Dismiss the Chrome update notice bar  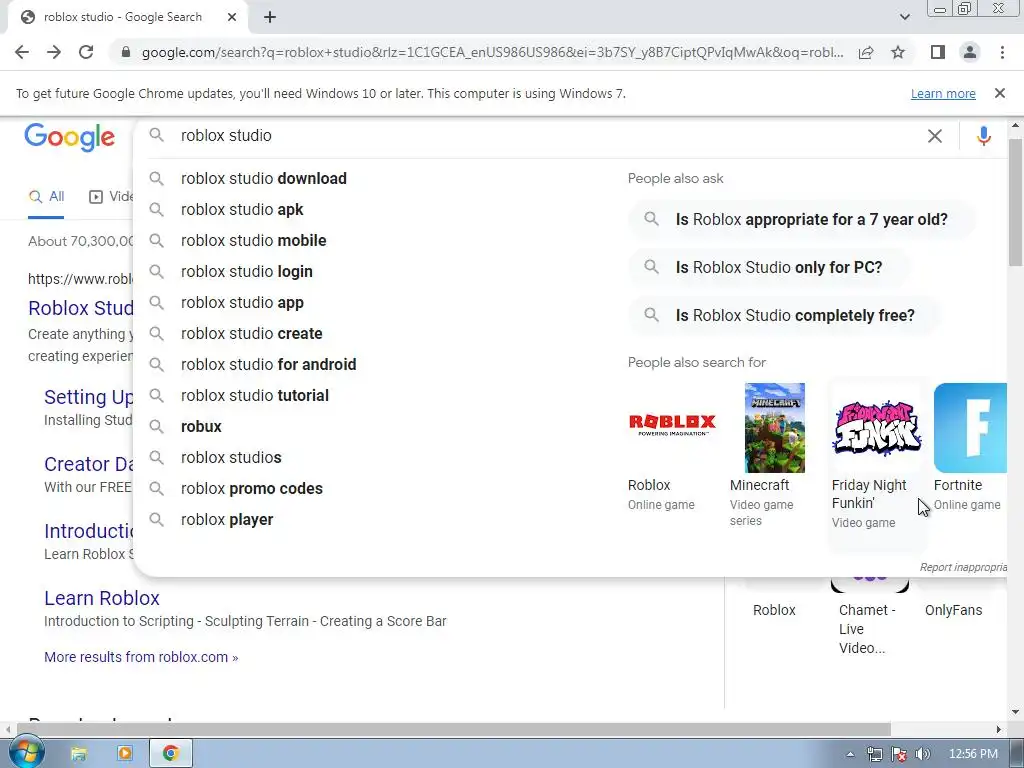1000,93
